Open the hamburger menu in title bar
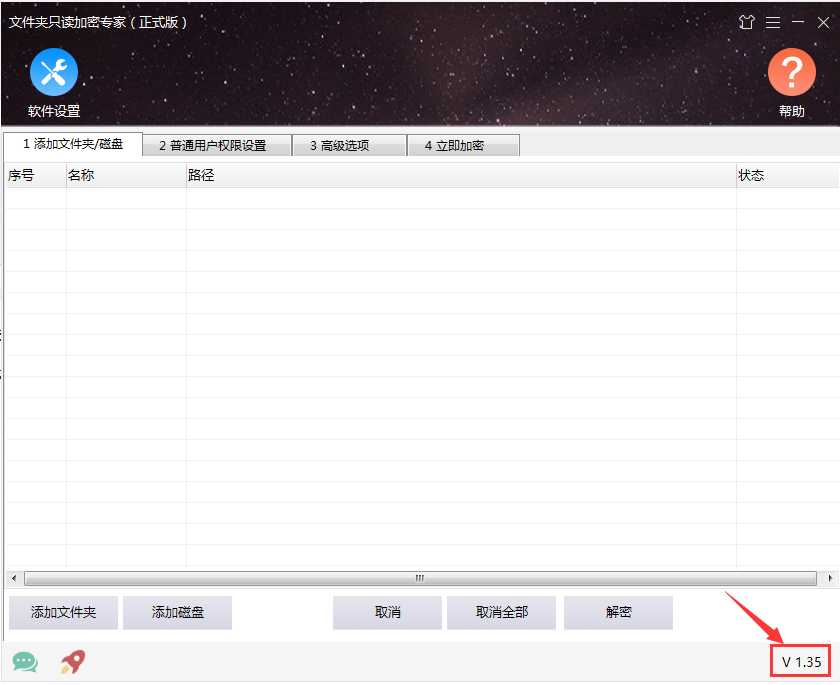 [x=772, y=22]
